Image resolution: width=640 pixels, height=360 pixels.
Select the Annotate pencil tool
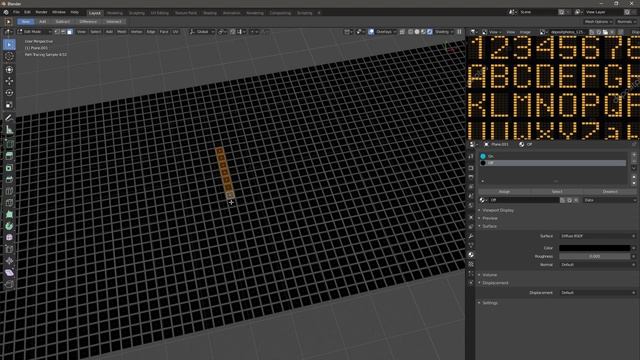tap(9, 118)
